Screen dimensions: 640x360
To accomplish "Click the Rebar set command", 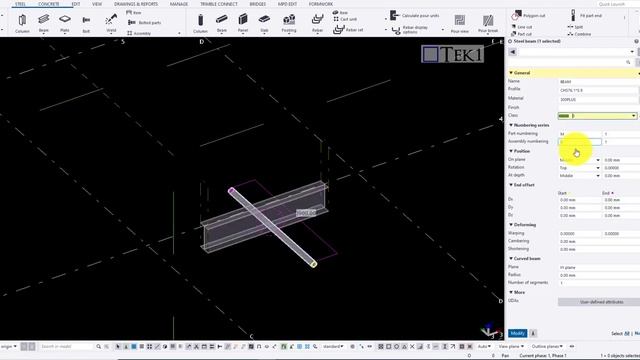I will [x=348, y=29].
